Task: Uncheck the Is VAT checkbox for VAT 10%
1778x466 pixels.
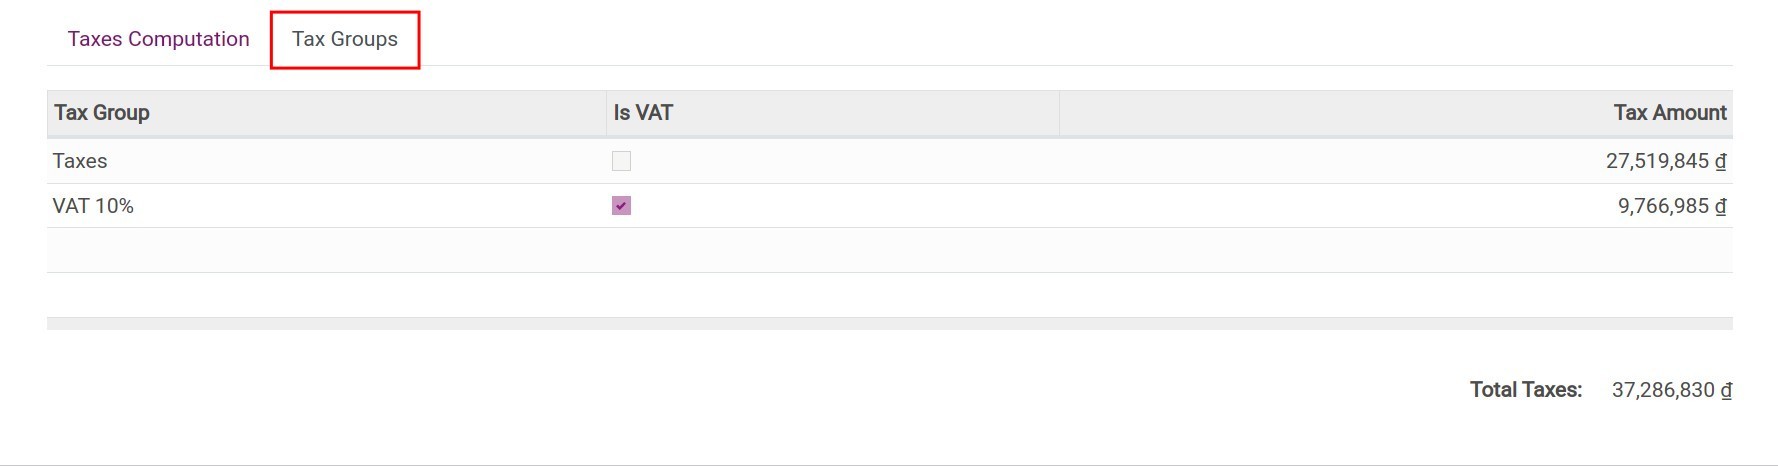Action: tap(621, 206)
